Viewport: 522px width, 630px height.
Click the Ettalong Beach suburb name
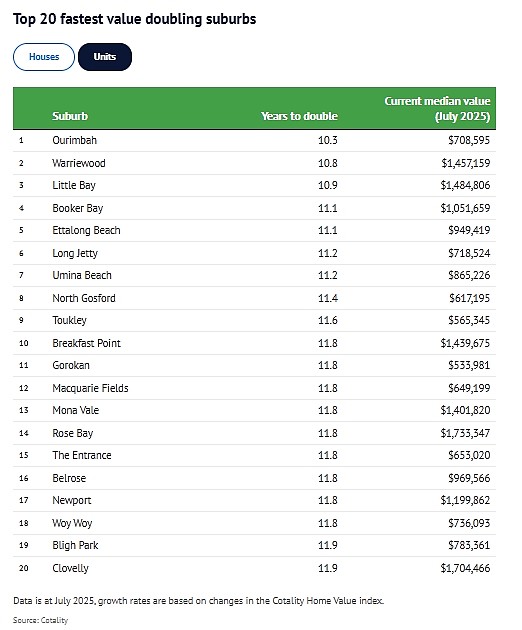(86, 230)
